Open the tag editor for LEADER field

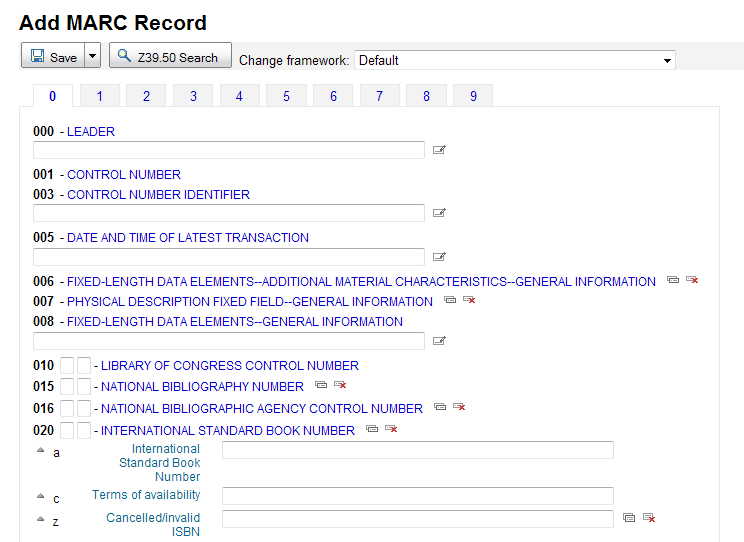[439, 151]
